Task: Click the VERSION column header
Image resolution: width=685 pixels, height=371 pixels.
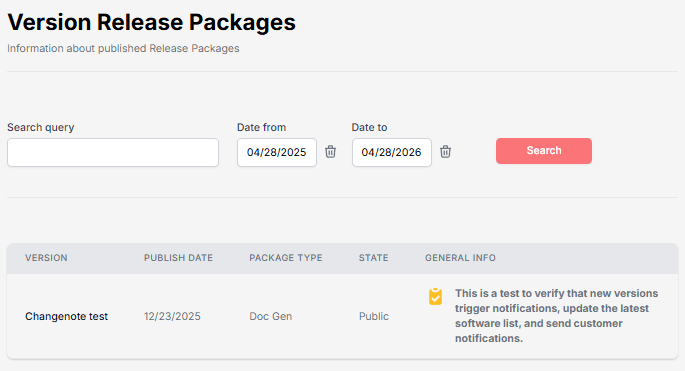Action: point(46,258)
